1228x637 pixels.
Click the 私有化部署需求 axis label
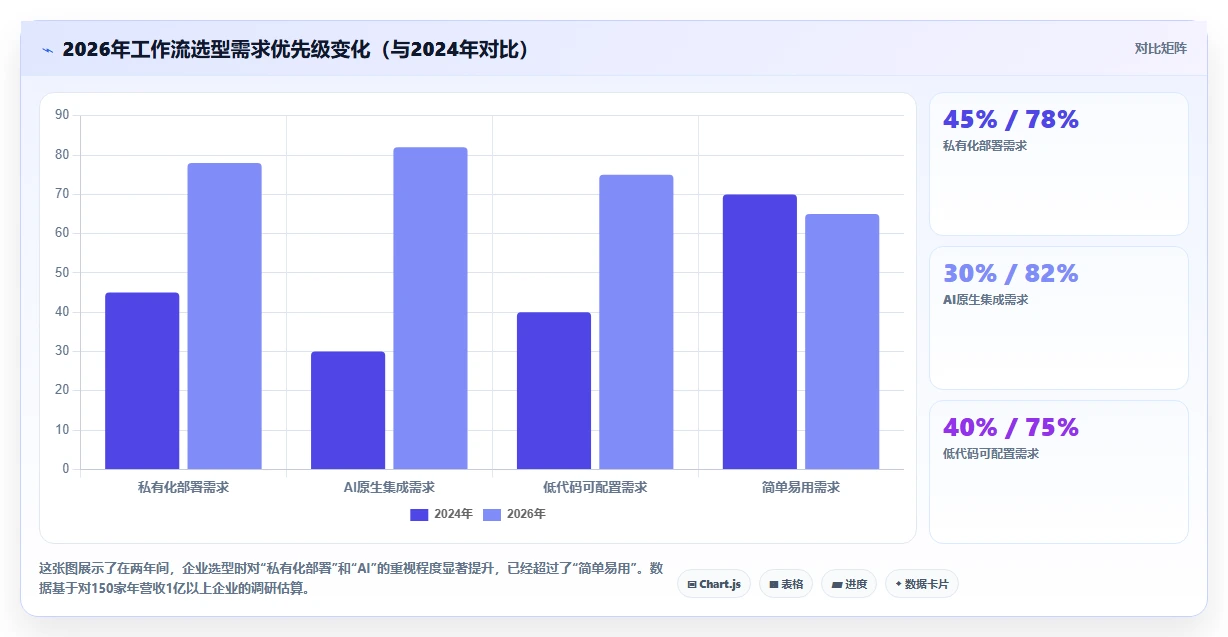pos(183,488)
